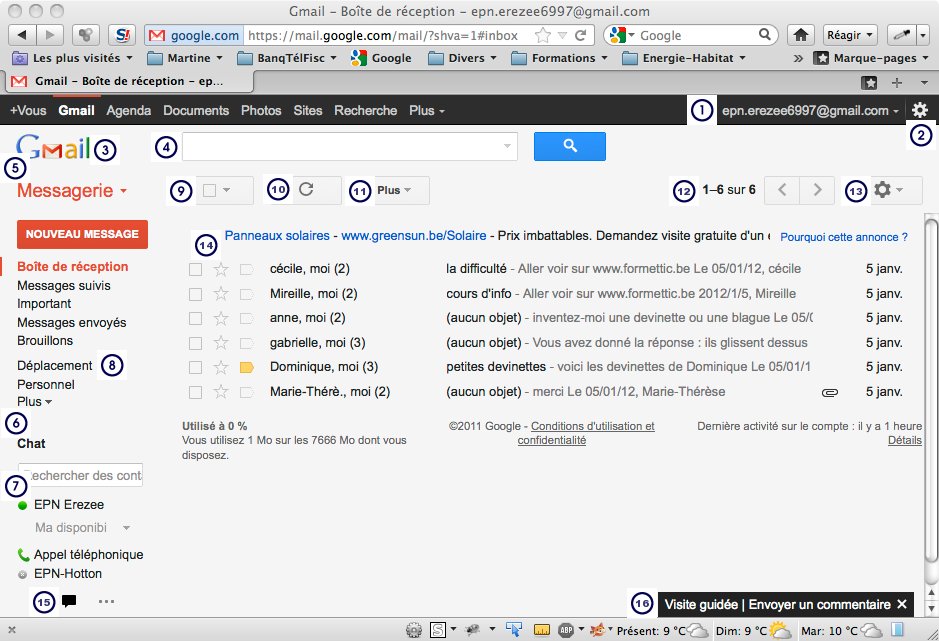
Task: Open the Formations bookmarks folder
Action: pyautogui.click(x=559, y=58)
